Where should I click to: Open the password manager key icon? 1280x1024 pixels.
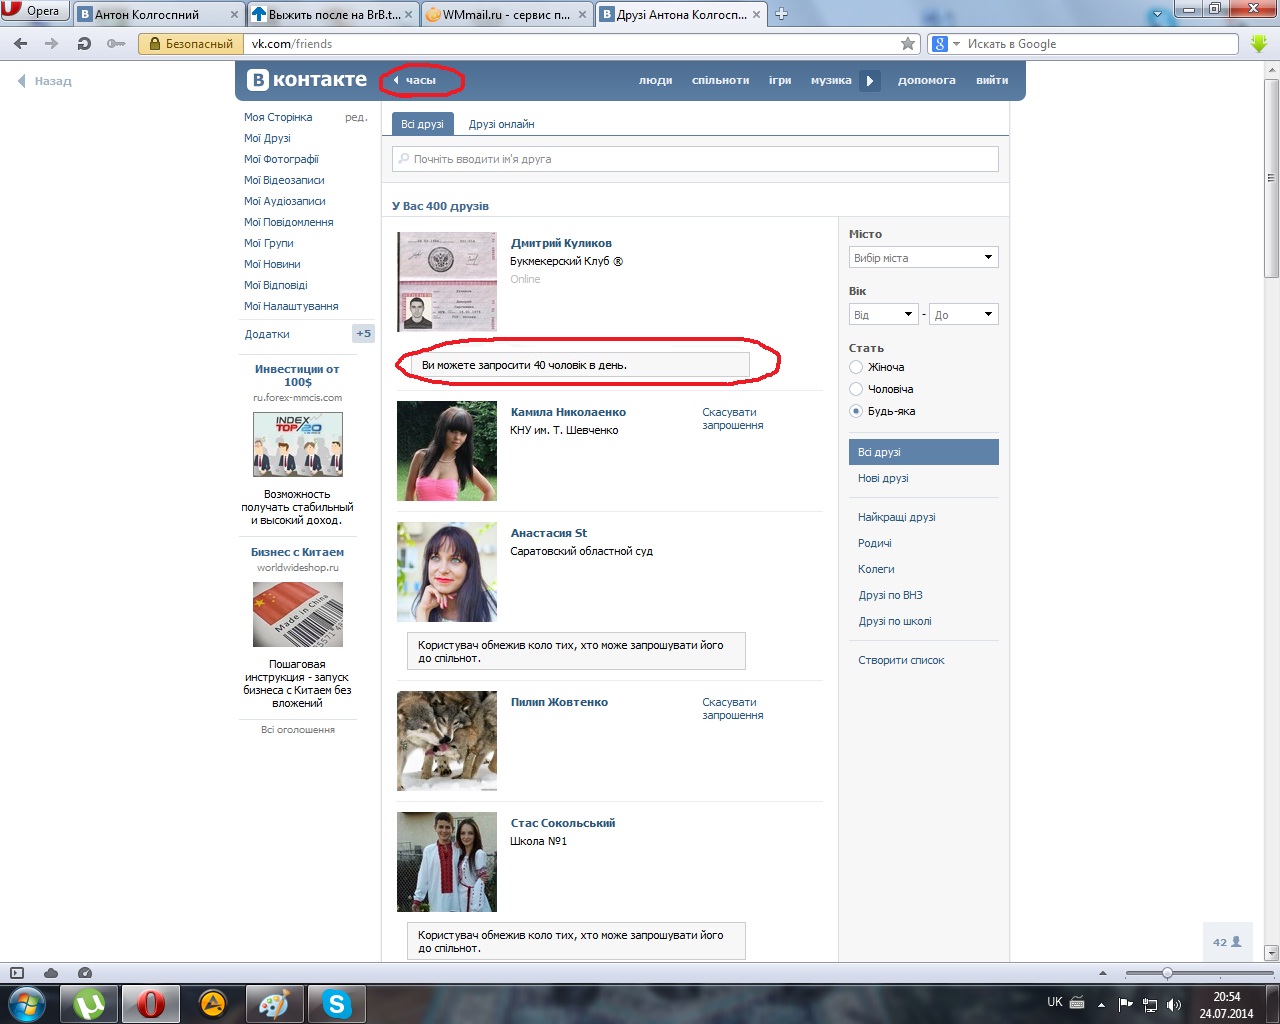pos(116,44)
